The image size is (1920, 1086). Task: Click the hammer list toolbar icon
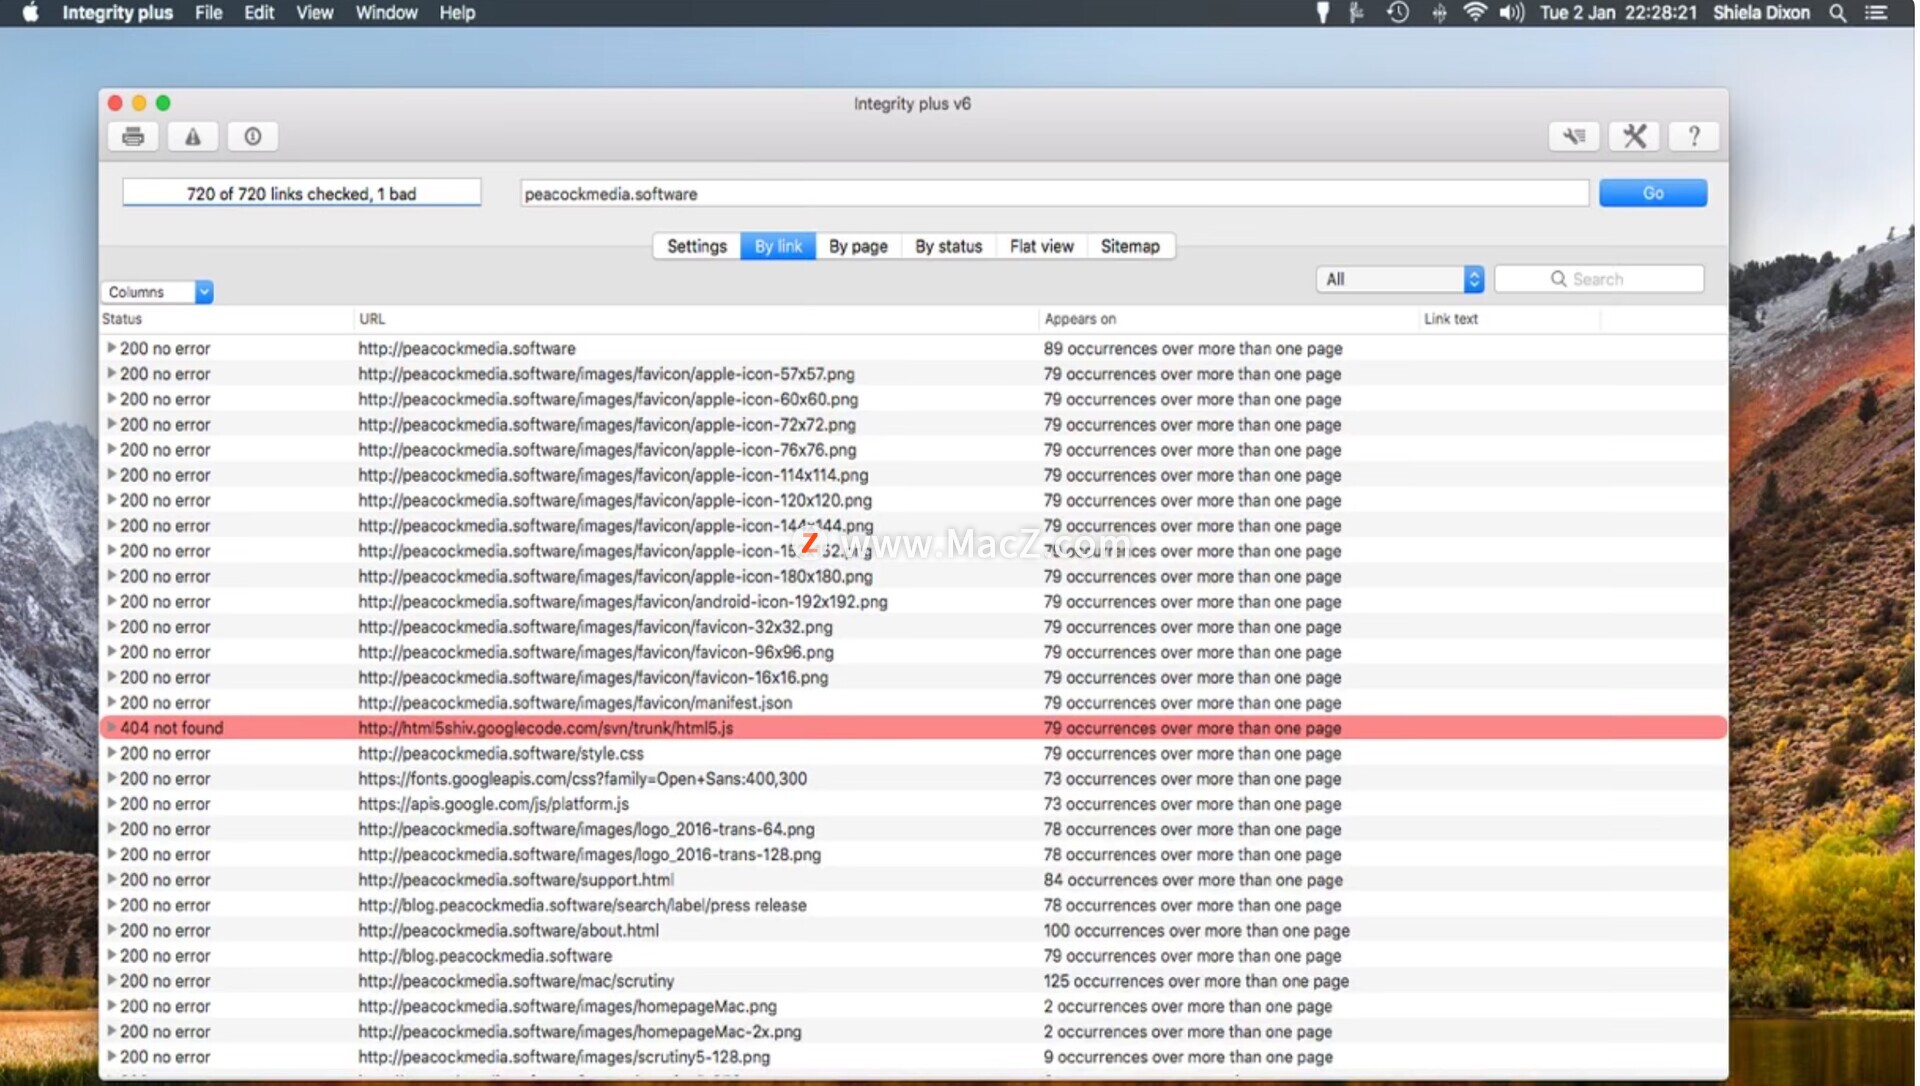pos(1574,137)
